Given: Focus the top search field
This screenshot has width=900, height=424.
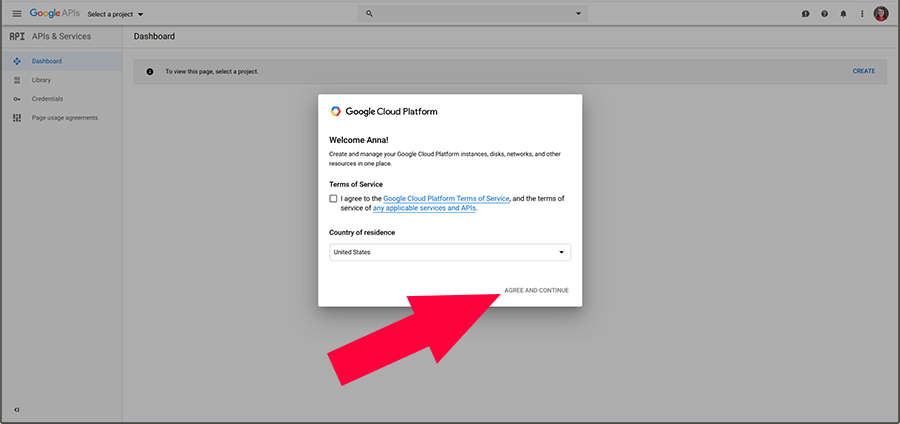Looking at the screenshot, I should point(472,14).
